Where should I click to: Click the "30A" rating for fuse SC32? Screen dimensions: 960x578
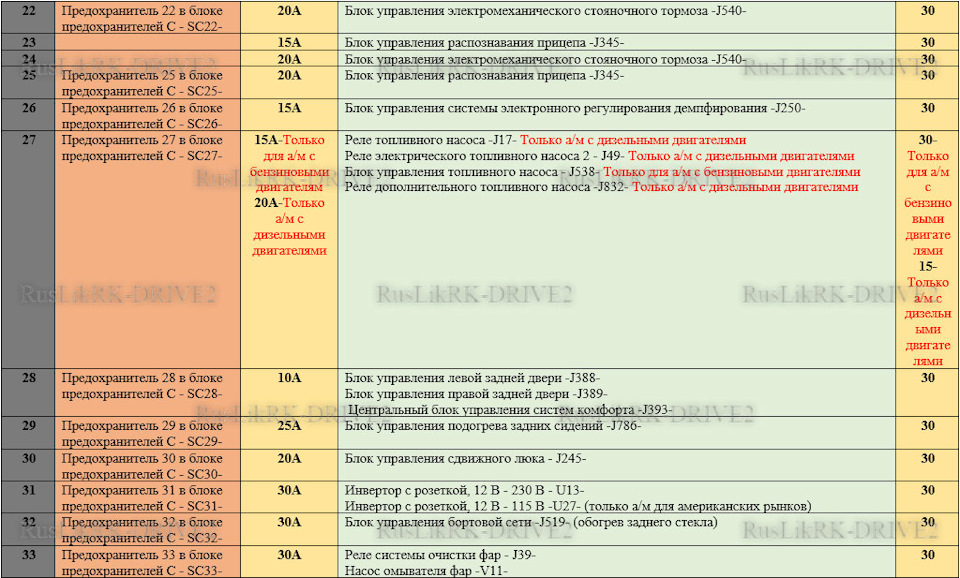click(289, 522)
